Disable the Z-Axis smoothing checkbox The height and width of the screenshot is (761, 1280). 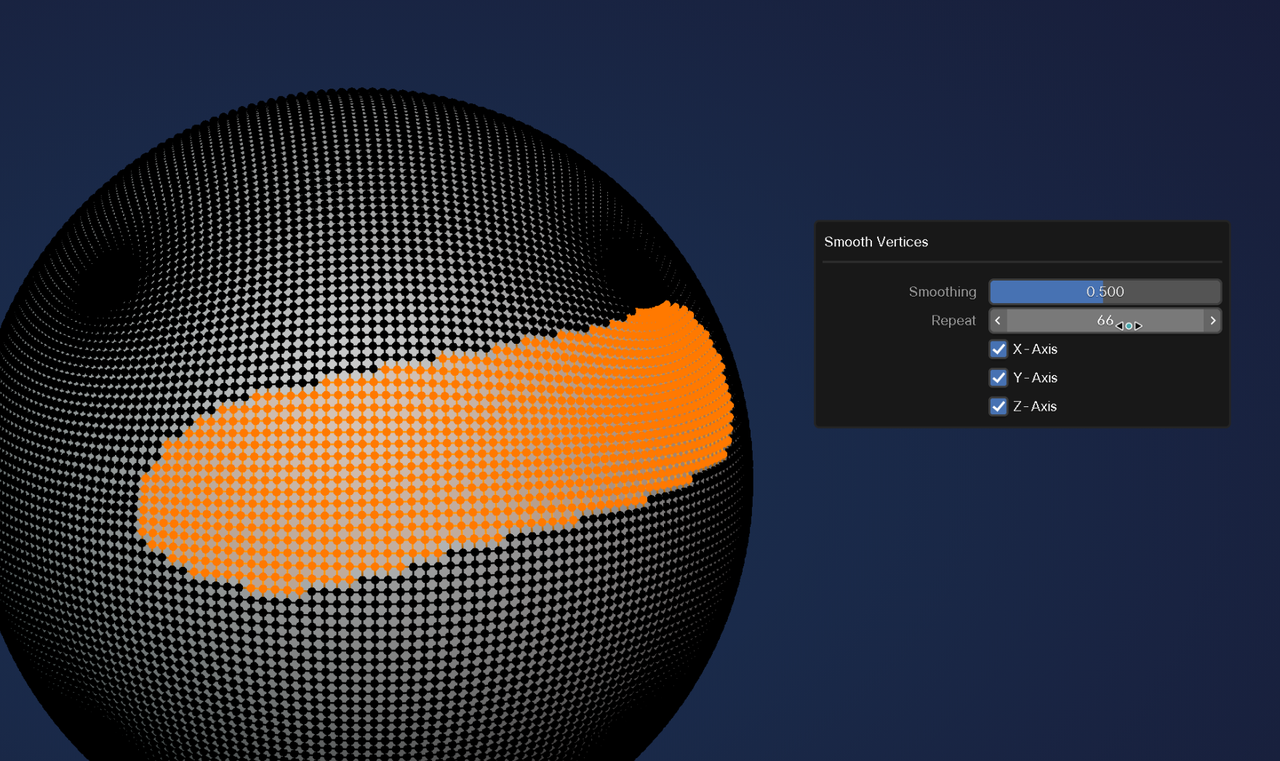coord(997,406)
